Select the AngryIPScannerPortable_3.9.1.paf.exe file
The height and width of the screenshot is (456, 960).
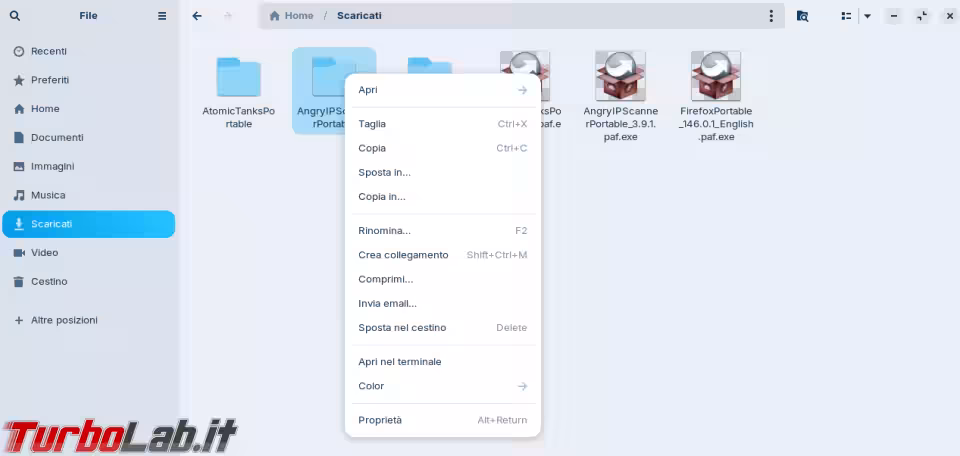pyautogui.click(x=620, y=78)
